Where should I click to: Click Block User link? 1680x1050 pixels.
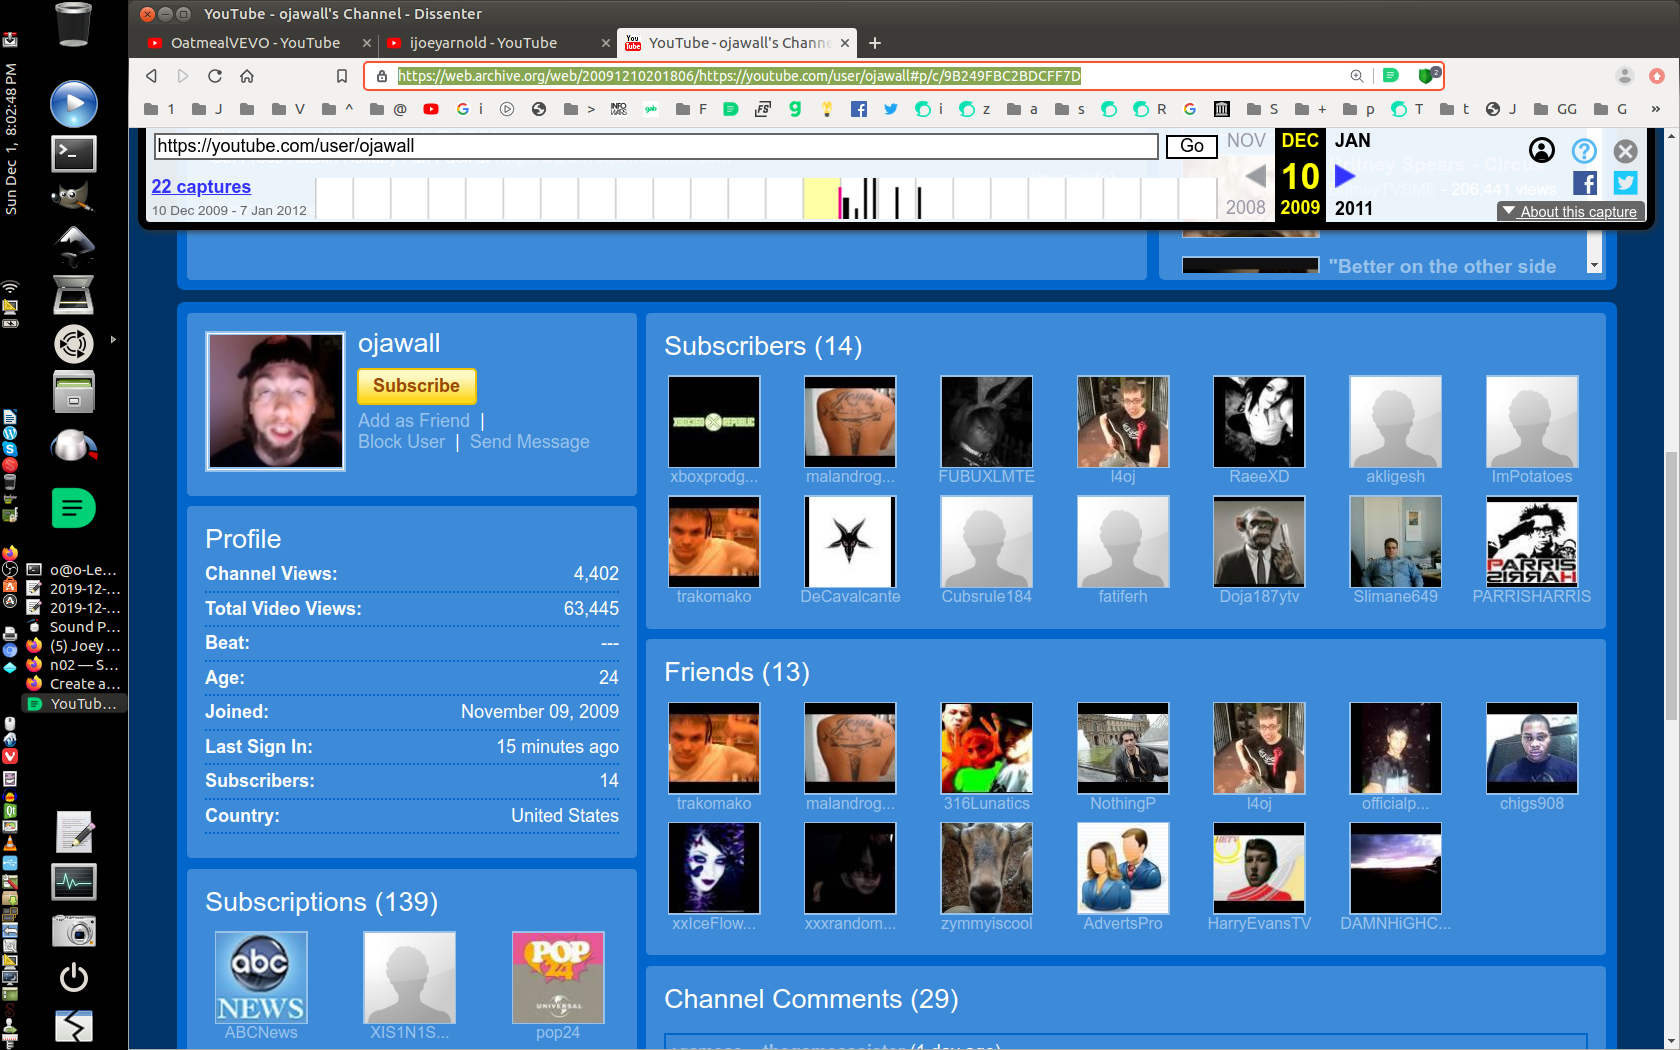point(402,442)
